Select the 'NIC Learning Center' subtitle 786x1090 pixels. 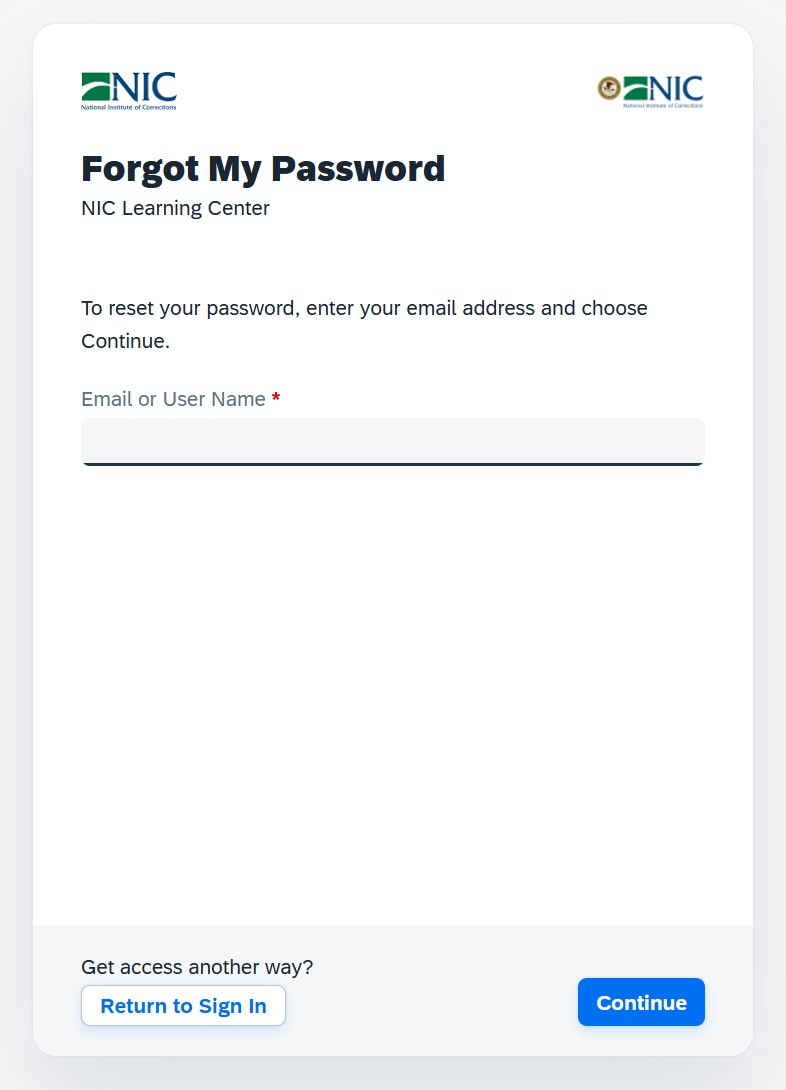click(x=175, y=208)
